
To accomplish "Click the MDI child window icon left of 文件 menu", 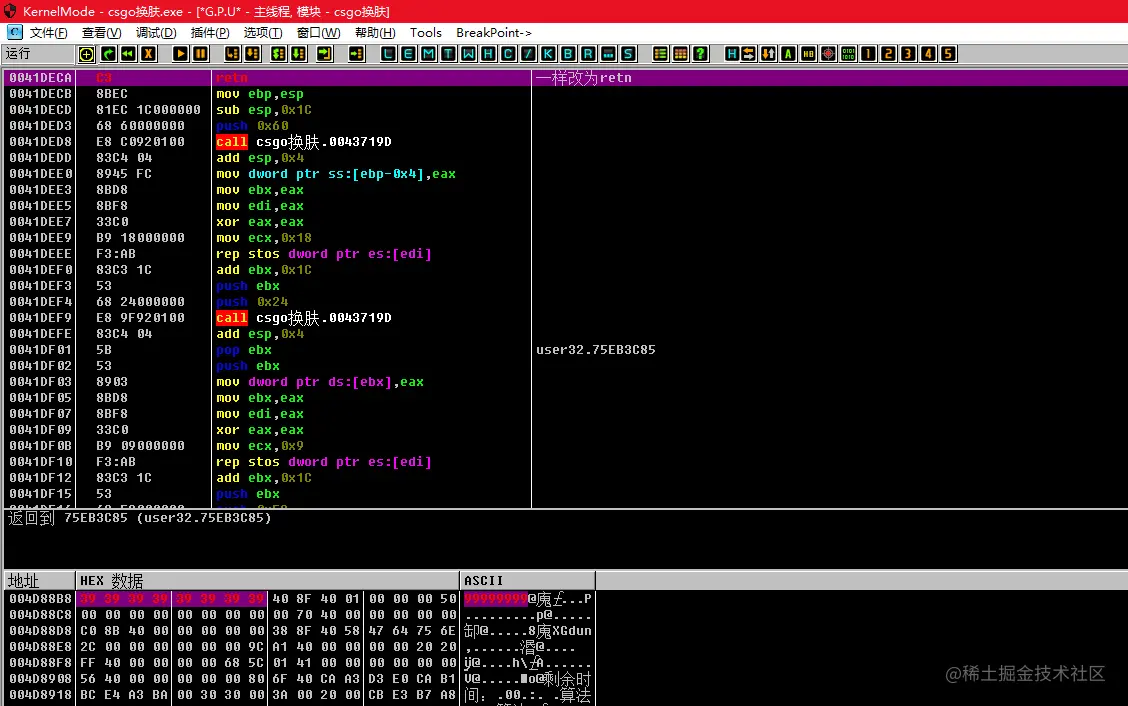I will (14, 32).
